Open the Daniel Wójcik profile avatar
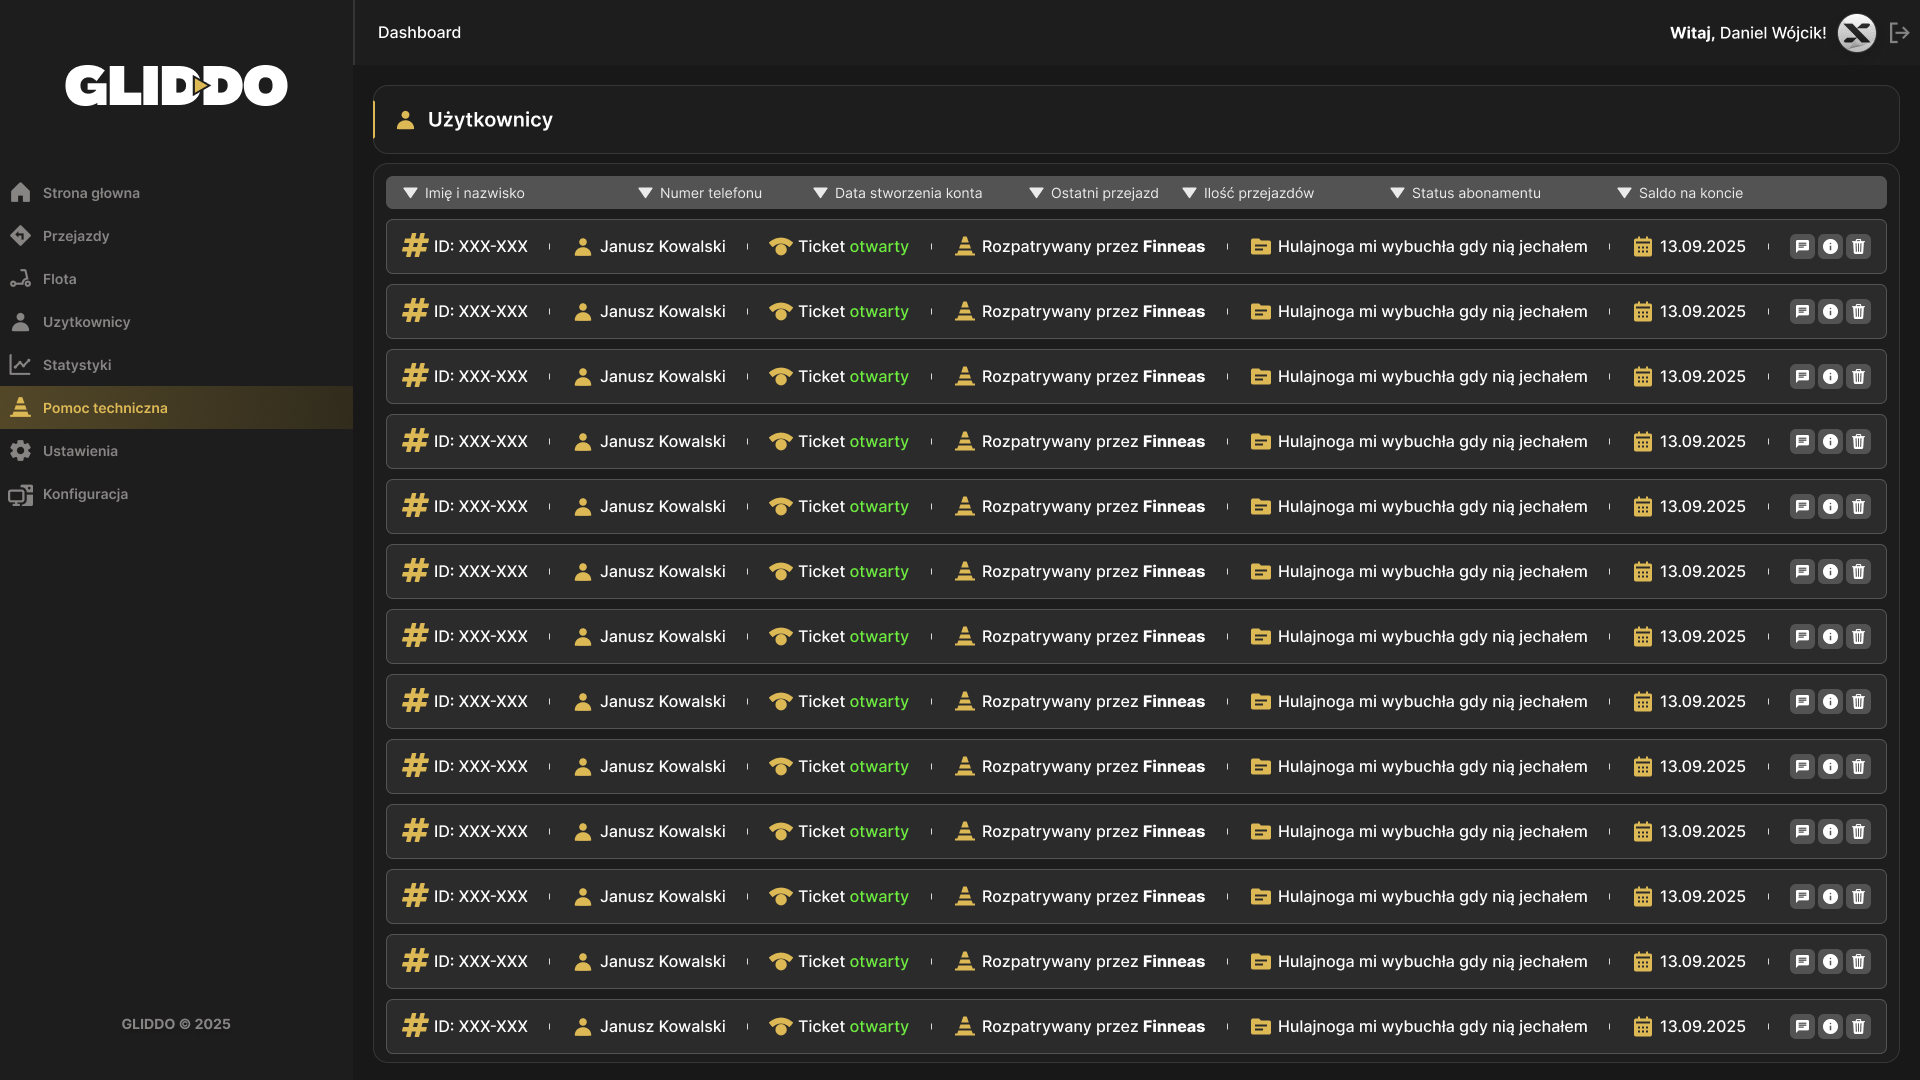Viewport: 1920px width, 1080px height. [1856, 33]
